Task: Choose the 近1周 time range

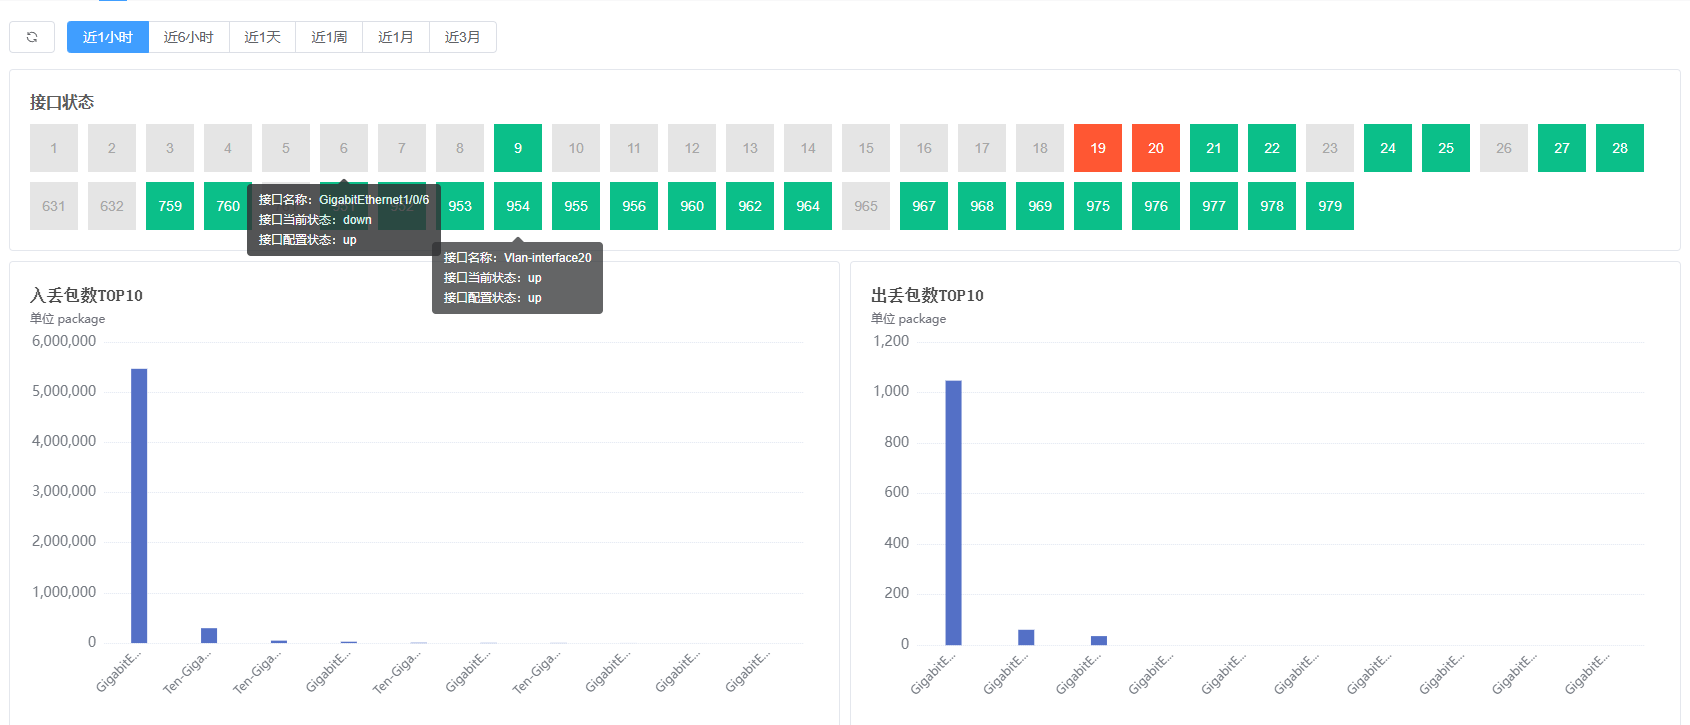Action: (329, 37)
